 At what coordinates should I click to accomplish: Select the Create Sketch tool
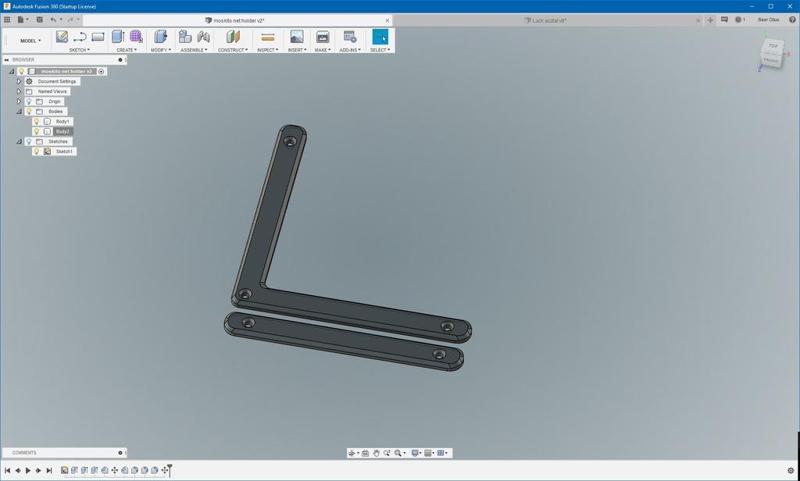point(62,37)
